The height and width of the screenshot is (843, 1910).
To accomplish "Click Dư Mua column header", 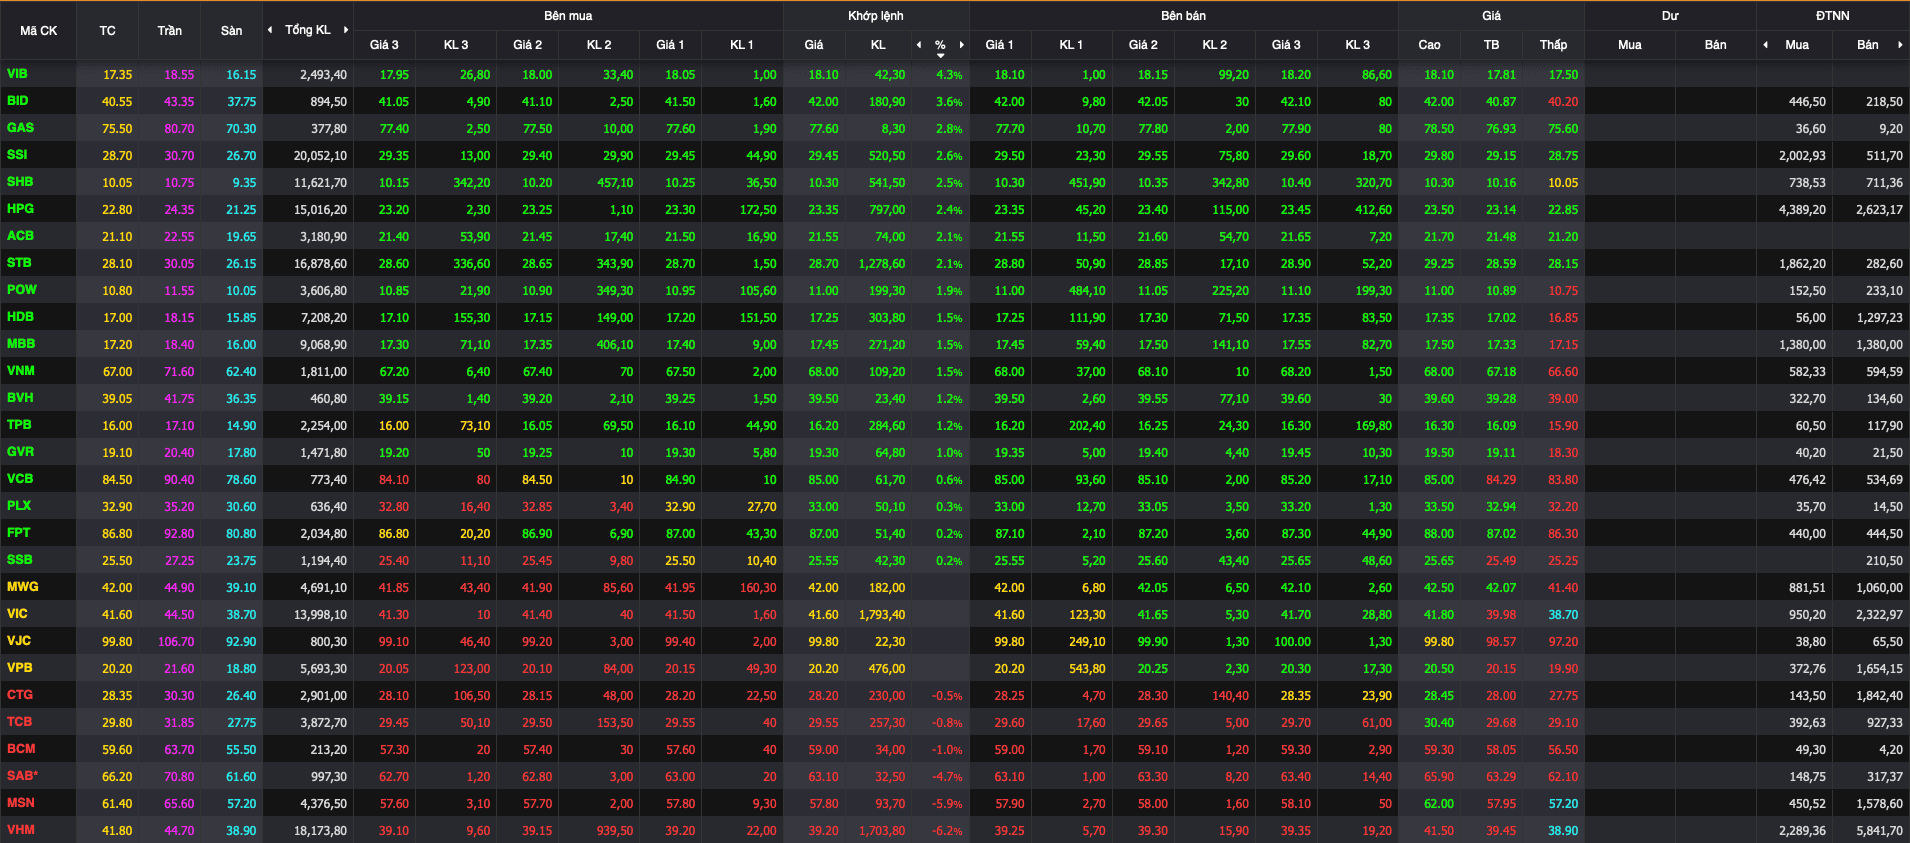I will [x=1630, y=45].
